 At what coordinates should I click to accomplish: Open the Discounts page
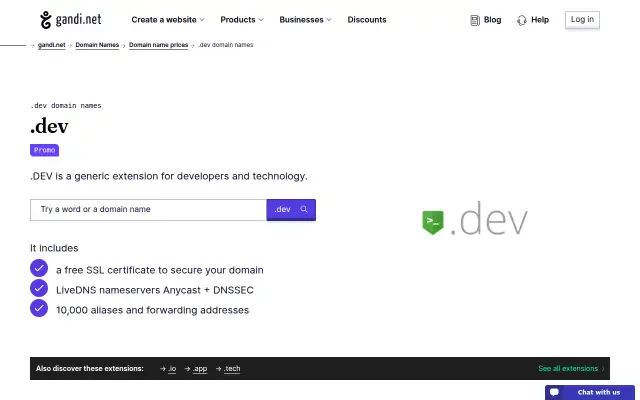click(367, 20)
